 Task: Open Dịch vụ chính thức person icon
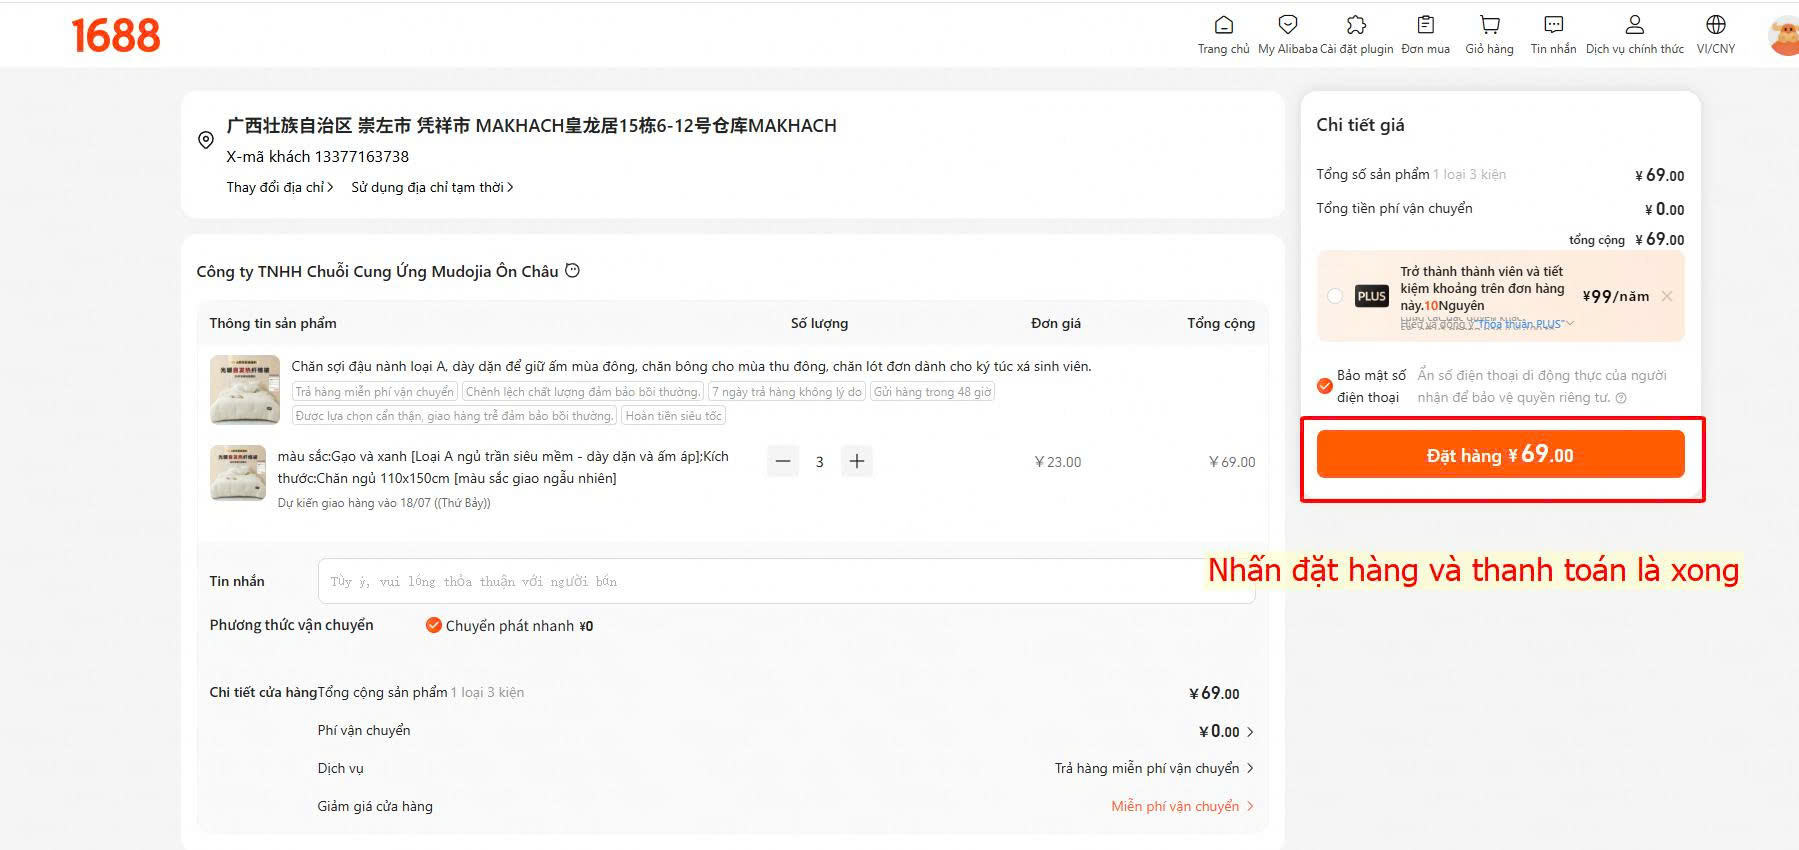coord(1635,25)
